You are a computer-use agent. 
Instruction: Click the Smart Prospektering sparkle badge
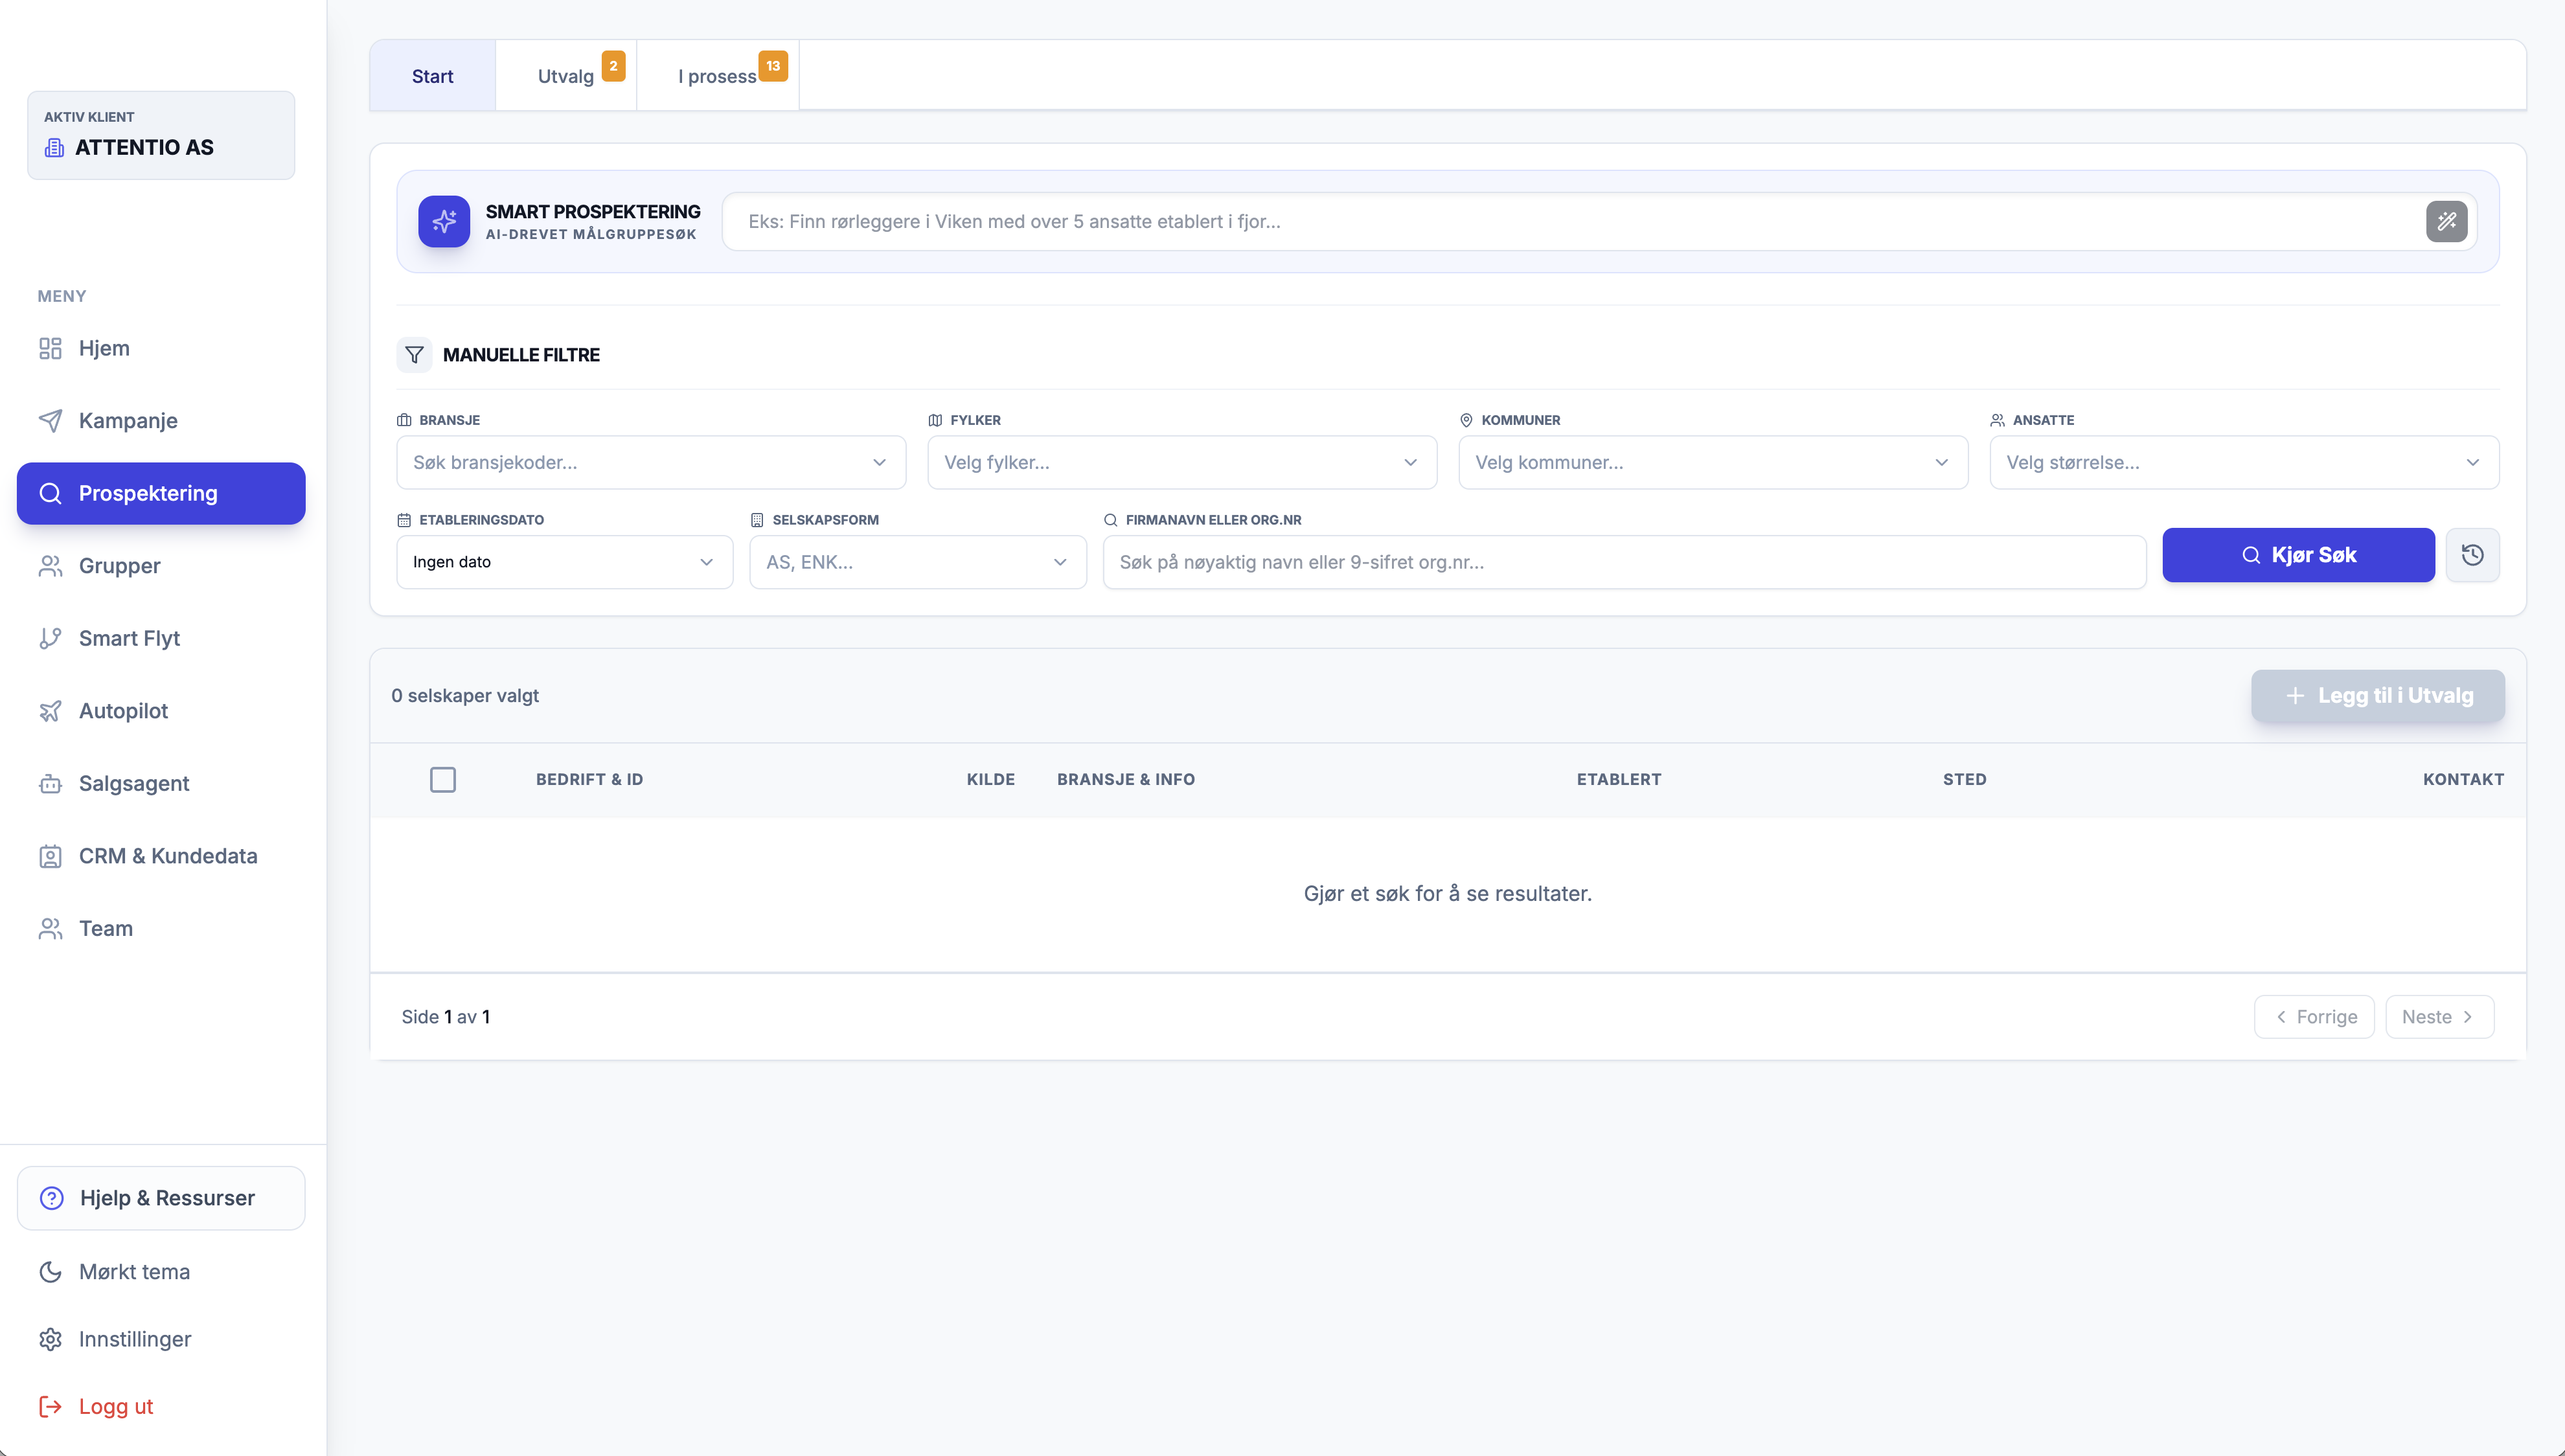[444, 221]
